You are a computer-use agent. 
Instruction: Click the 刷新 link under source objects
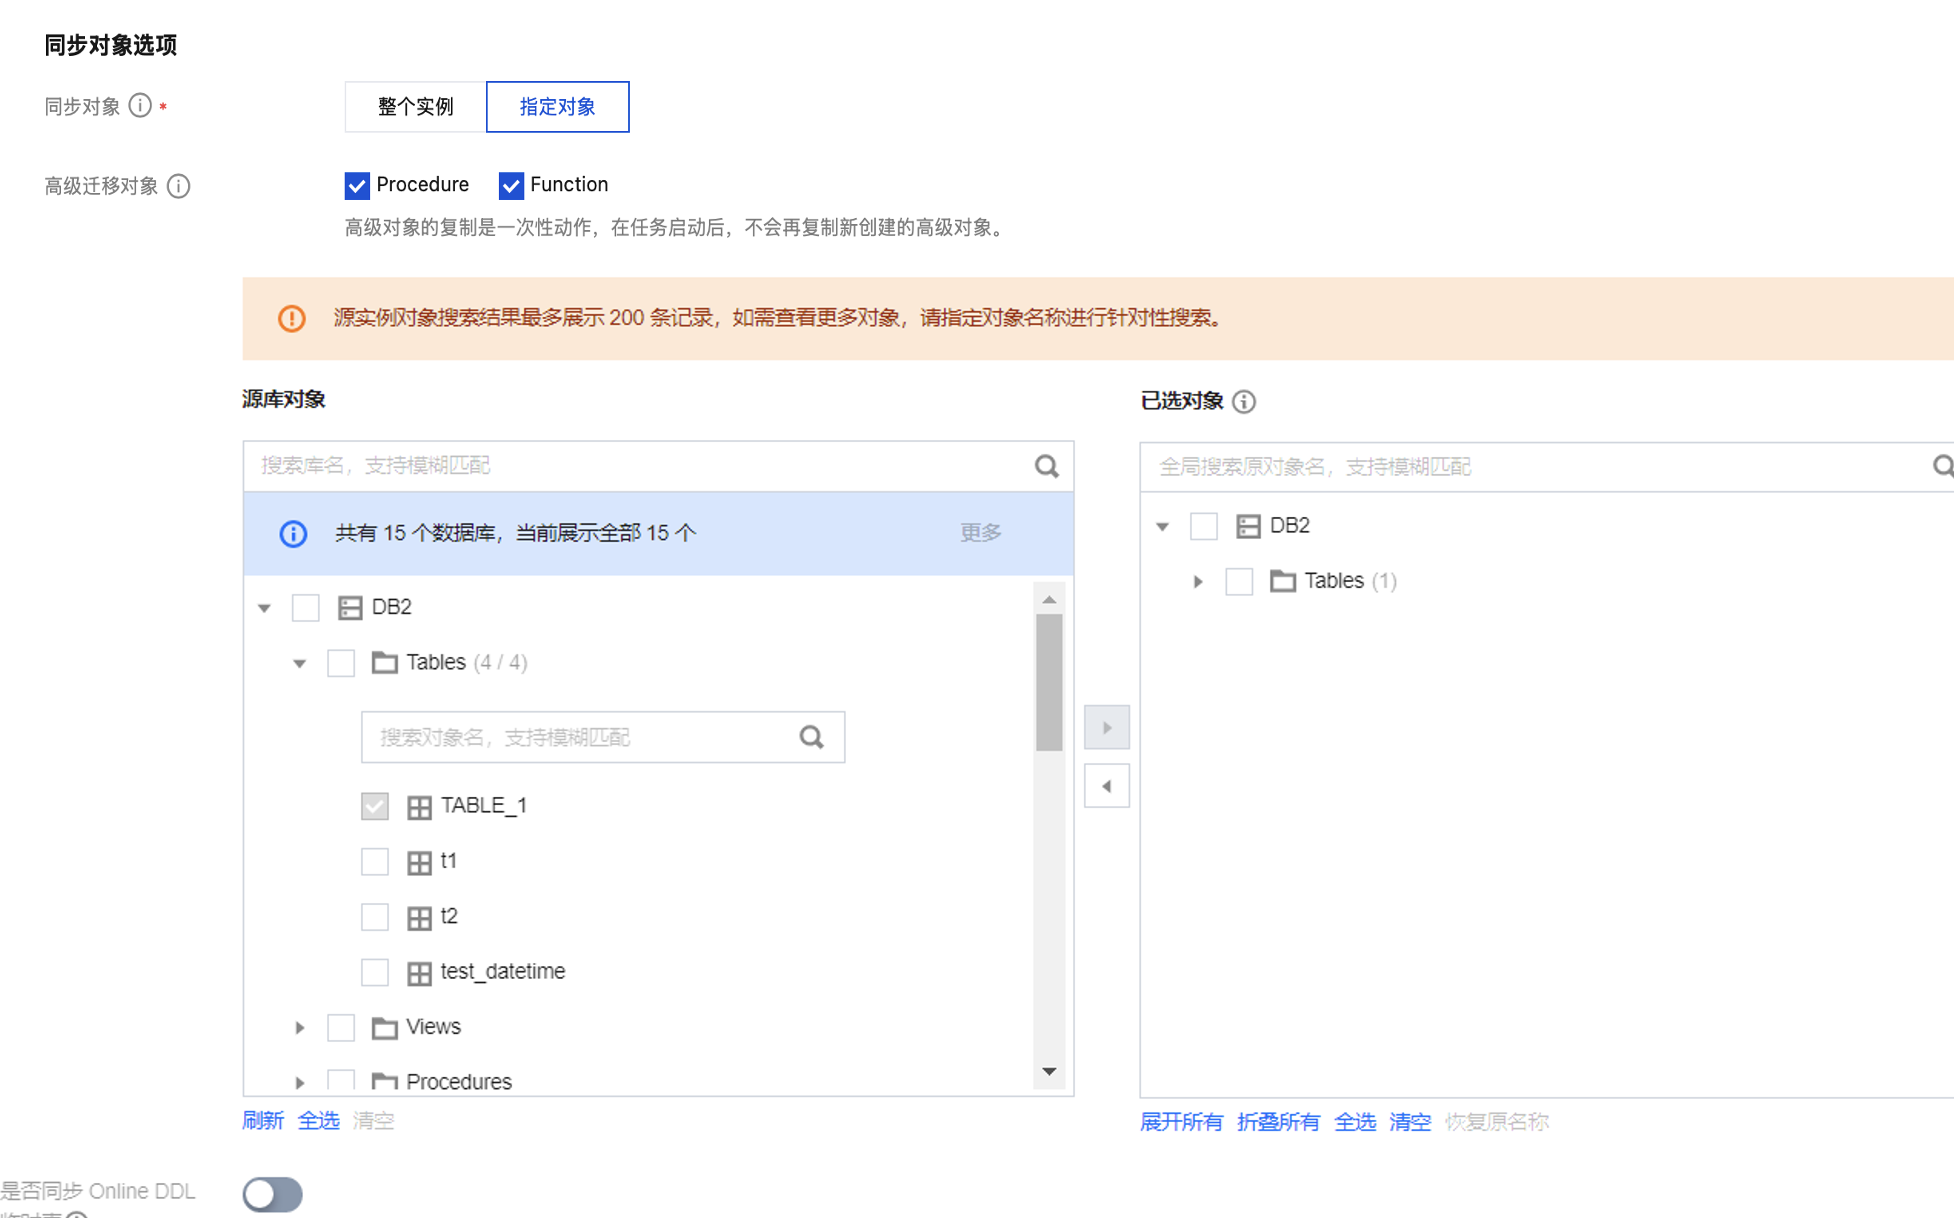tap(263, 1121)
